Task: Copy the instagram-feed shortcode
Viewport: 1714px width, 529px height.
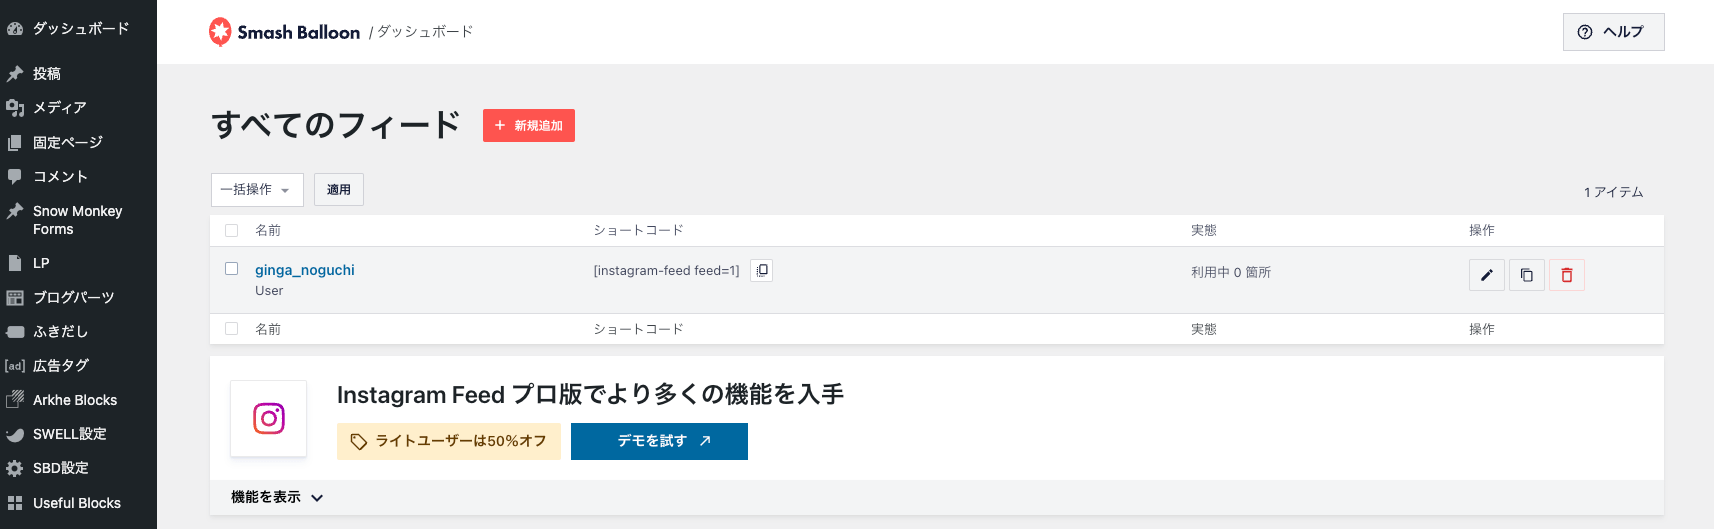Action: tap(761, 270)
